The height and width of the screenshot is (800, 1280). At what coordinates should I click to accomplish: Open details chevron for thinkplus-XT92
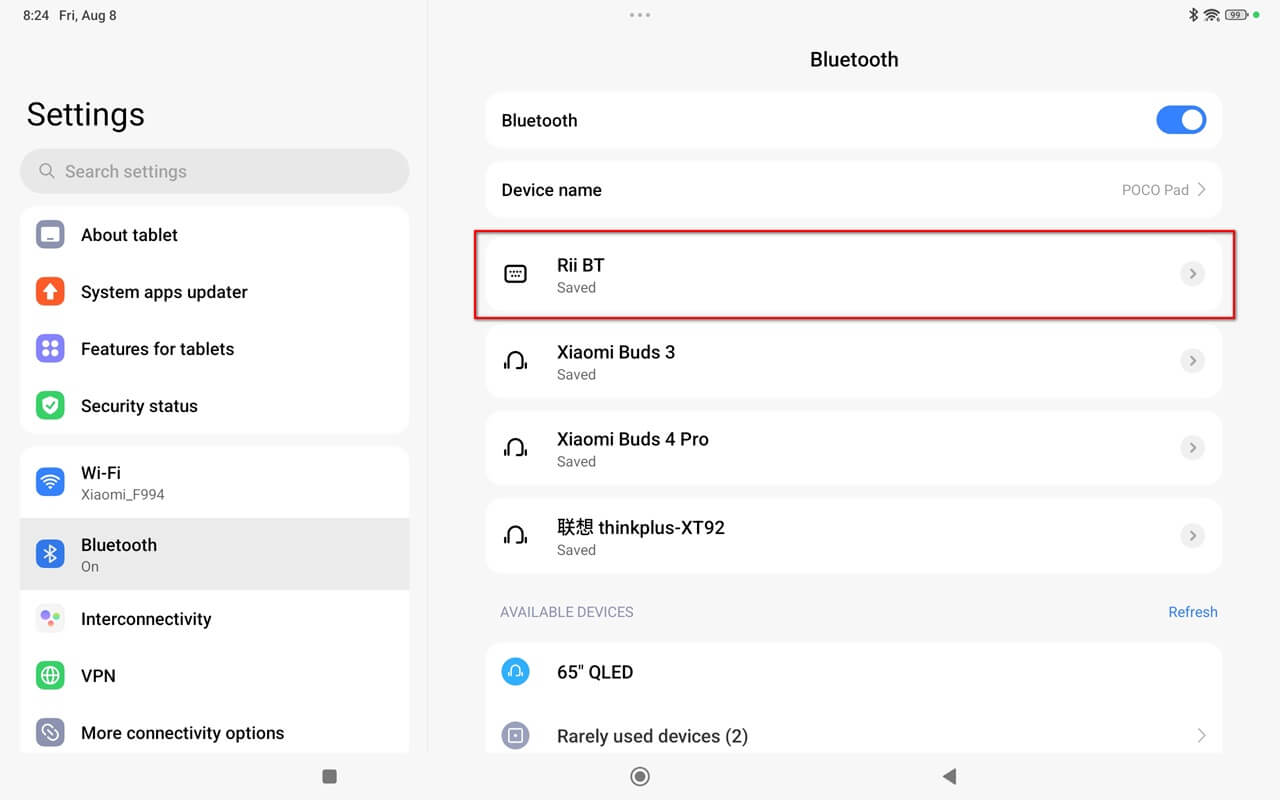pos(1192,536)
